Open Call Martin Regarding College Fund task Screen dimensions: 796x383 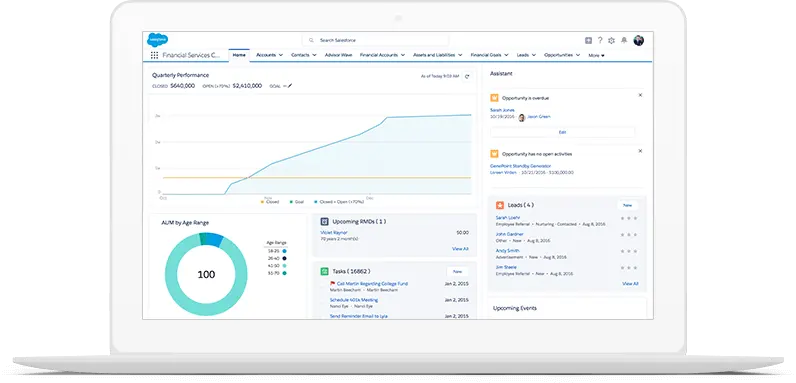pyautogui.click(x=372, y=283)
